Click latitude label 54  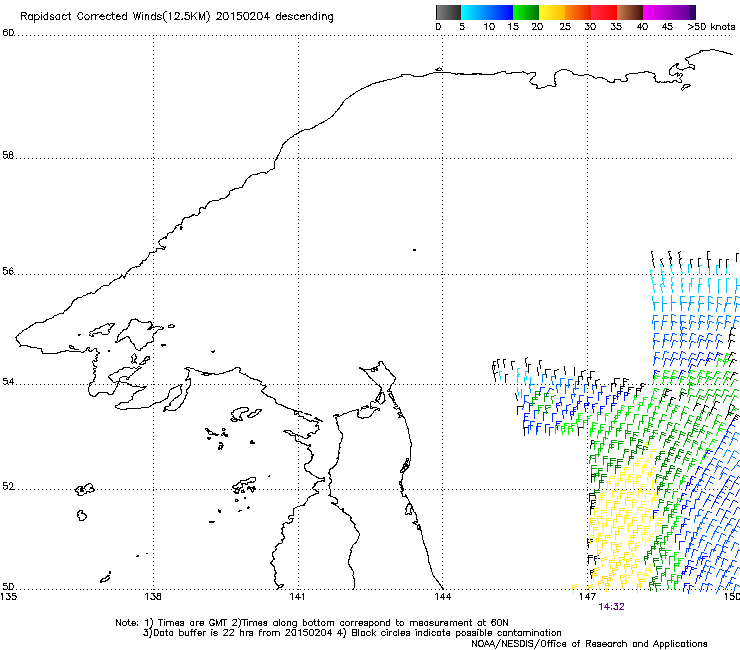[8, 381]
